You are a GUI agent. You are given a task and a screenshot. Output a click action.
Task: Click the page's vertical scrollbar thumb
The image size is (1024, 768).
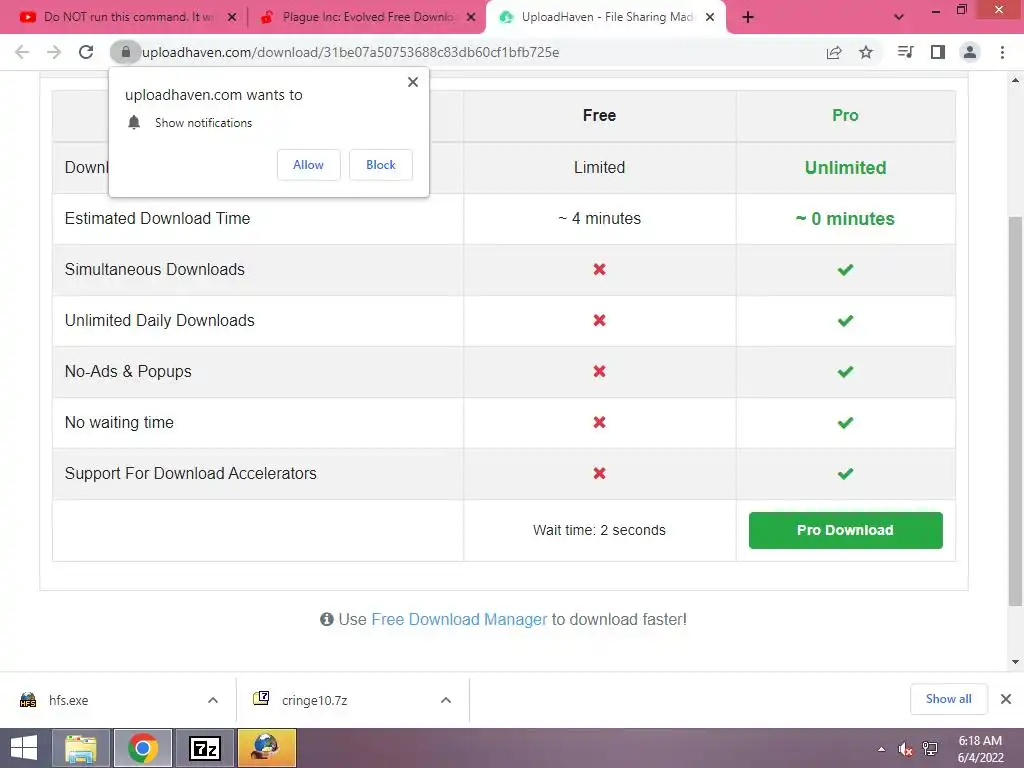click(x=1015, y=411)
